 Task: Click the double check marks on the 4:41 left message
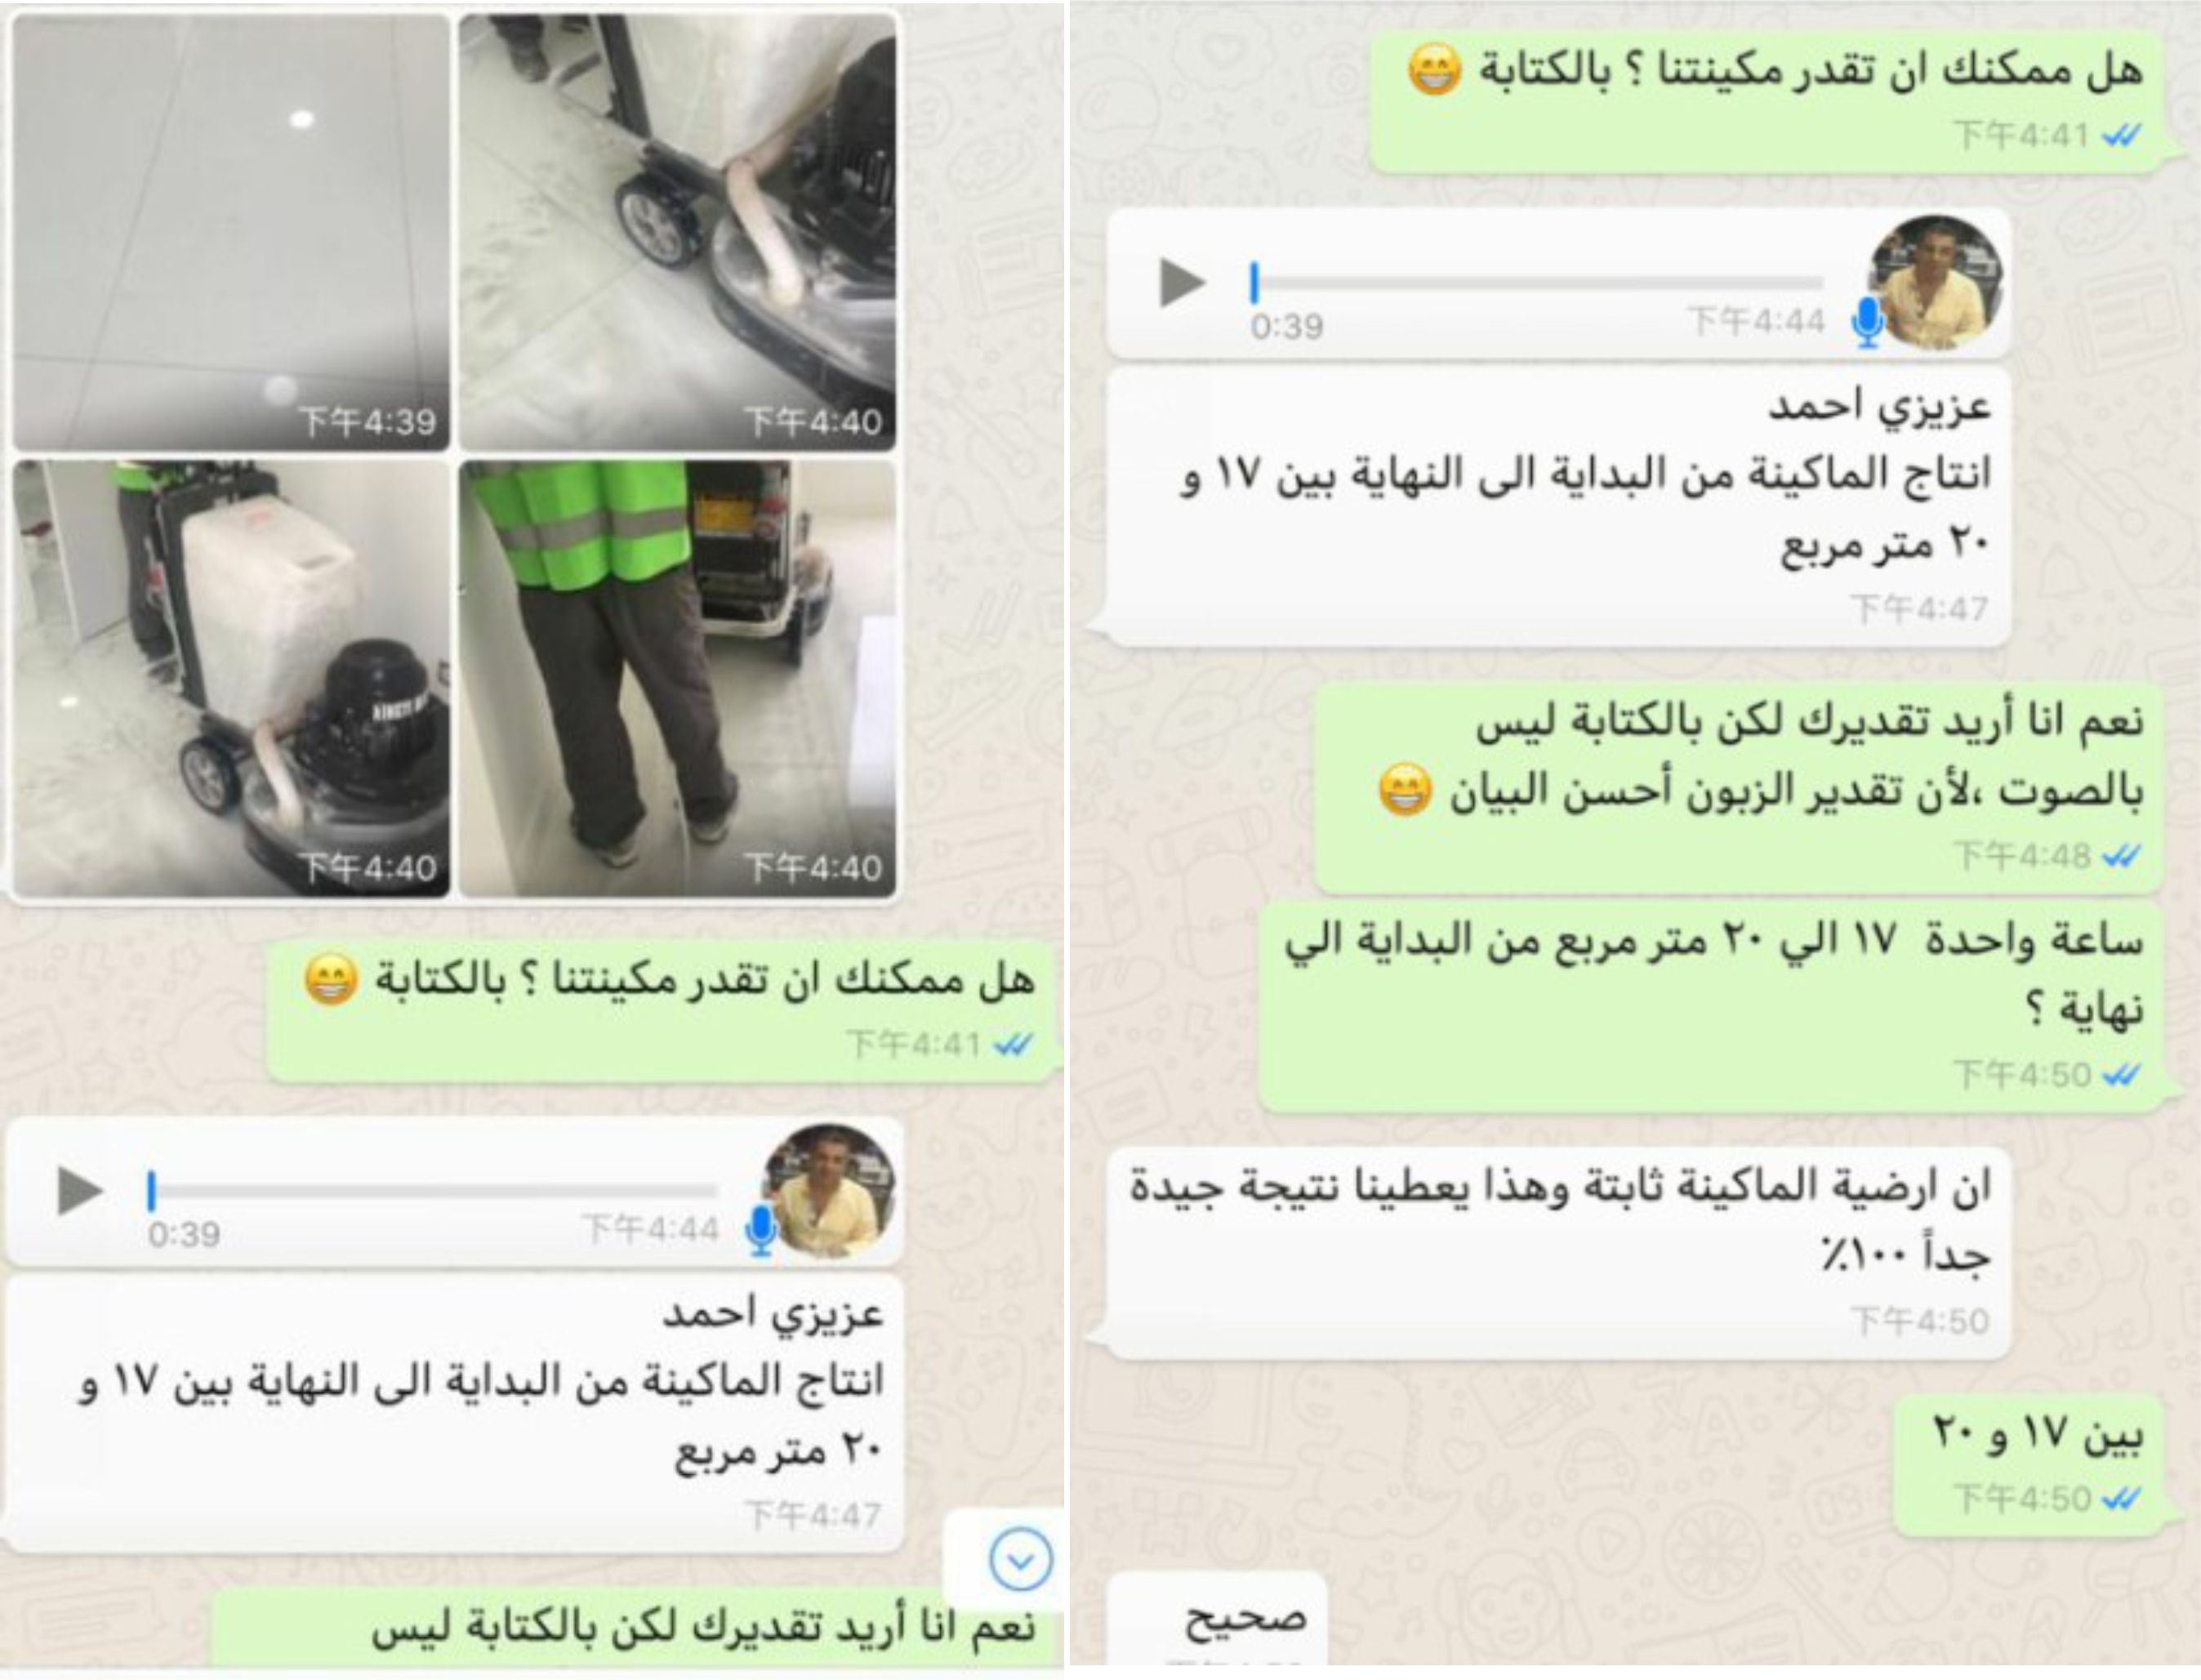[1012, 1045]
